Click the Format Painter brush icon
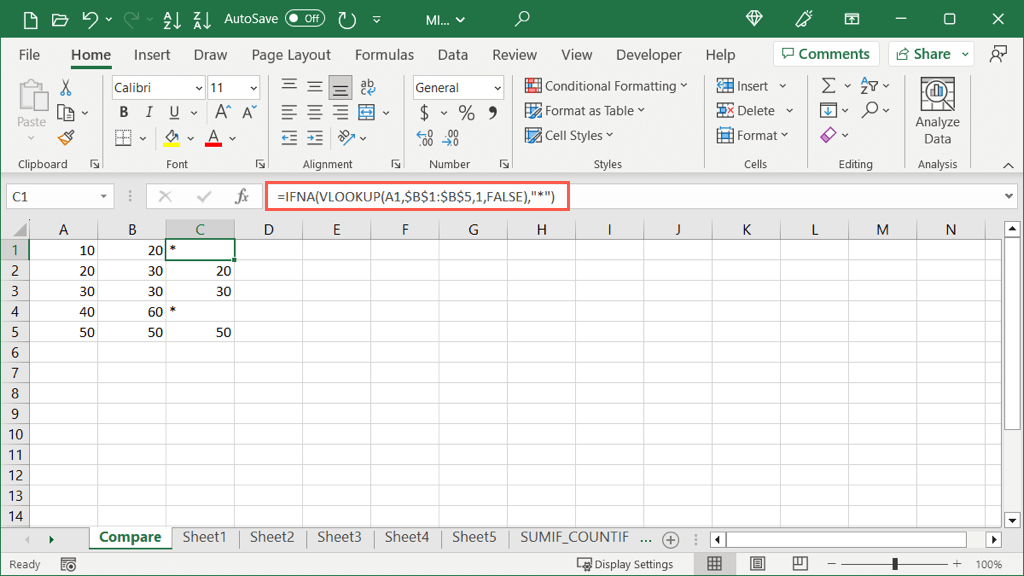The height and width of the screenshot is (576, 1024). (x=66, y=137)
